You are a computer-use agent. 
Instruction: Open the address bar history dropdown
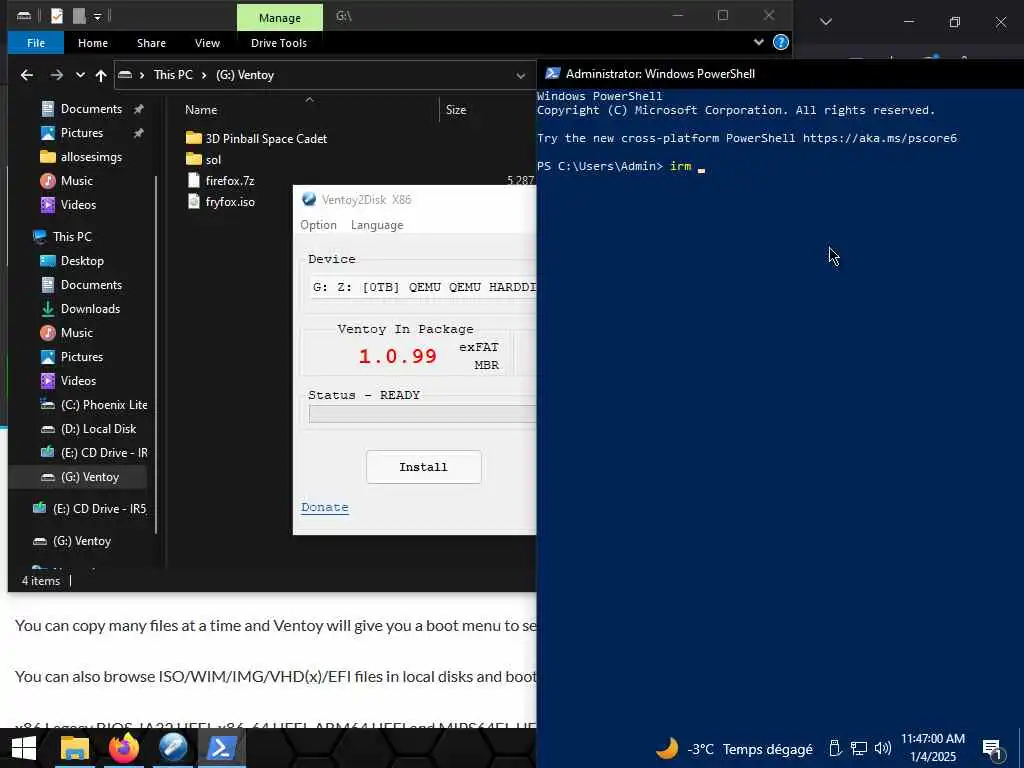click(x=520, y=76)
